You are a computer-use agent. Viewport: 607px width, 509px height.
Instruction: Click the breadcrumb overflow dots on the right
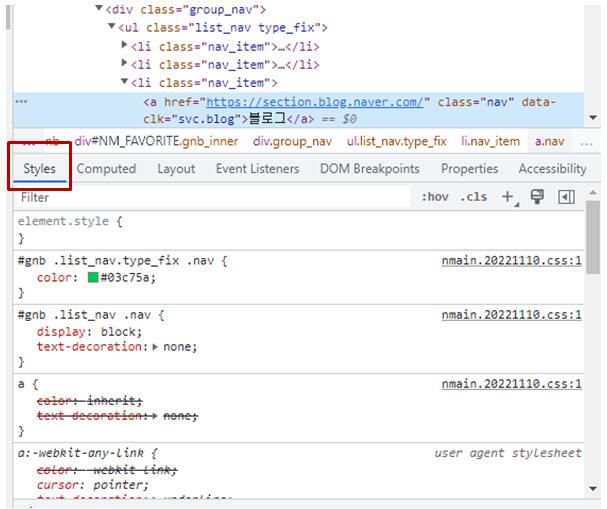586,144
